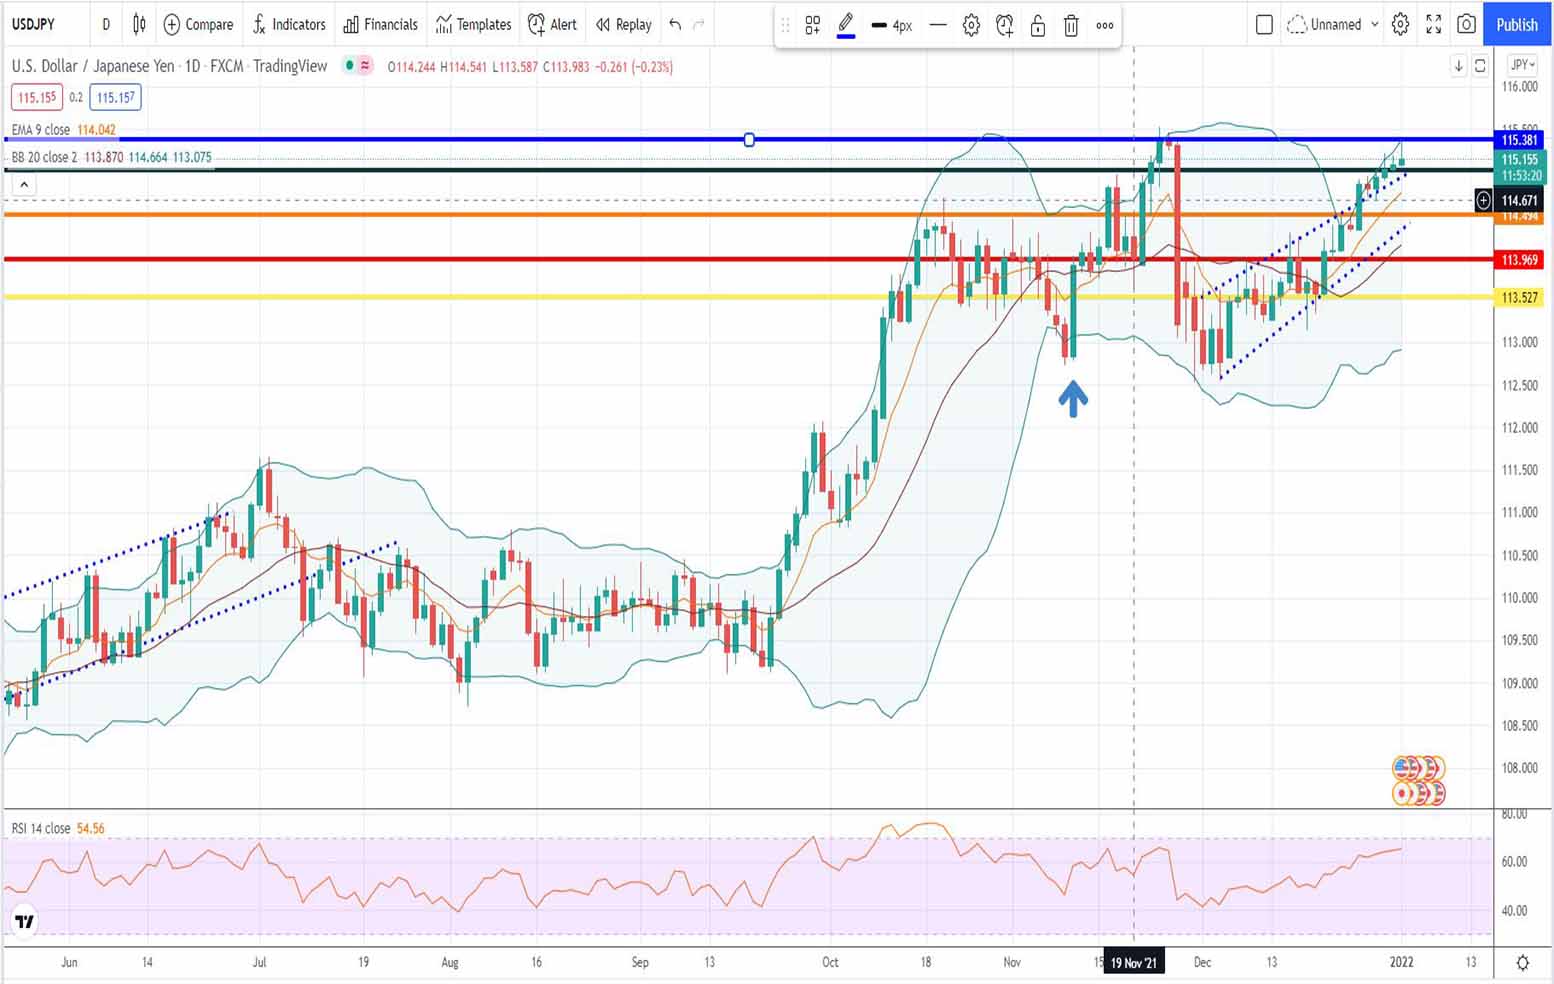Image resolution: width=1554 pixels, height=984 pixels.
Task: Take a chart snapshot with the camera icon
Action: (1466, 24)
